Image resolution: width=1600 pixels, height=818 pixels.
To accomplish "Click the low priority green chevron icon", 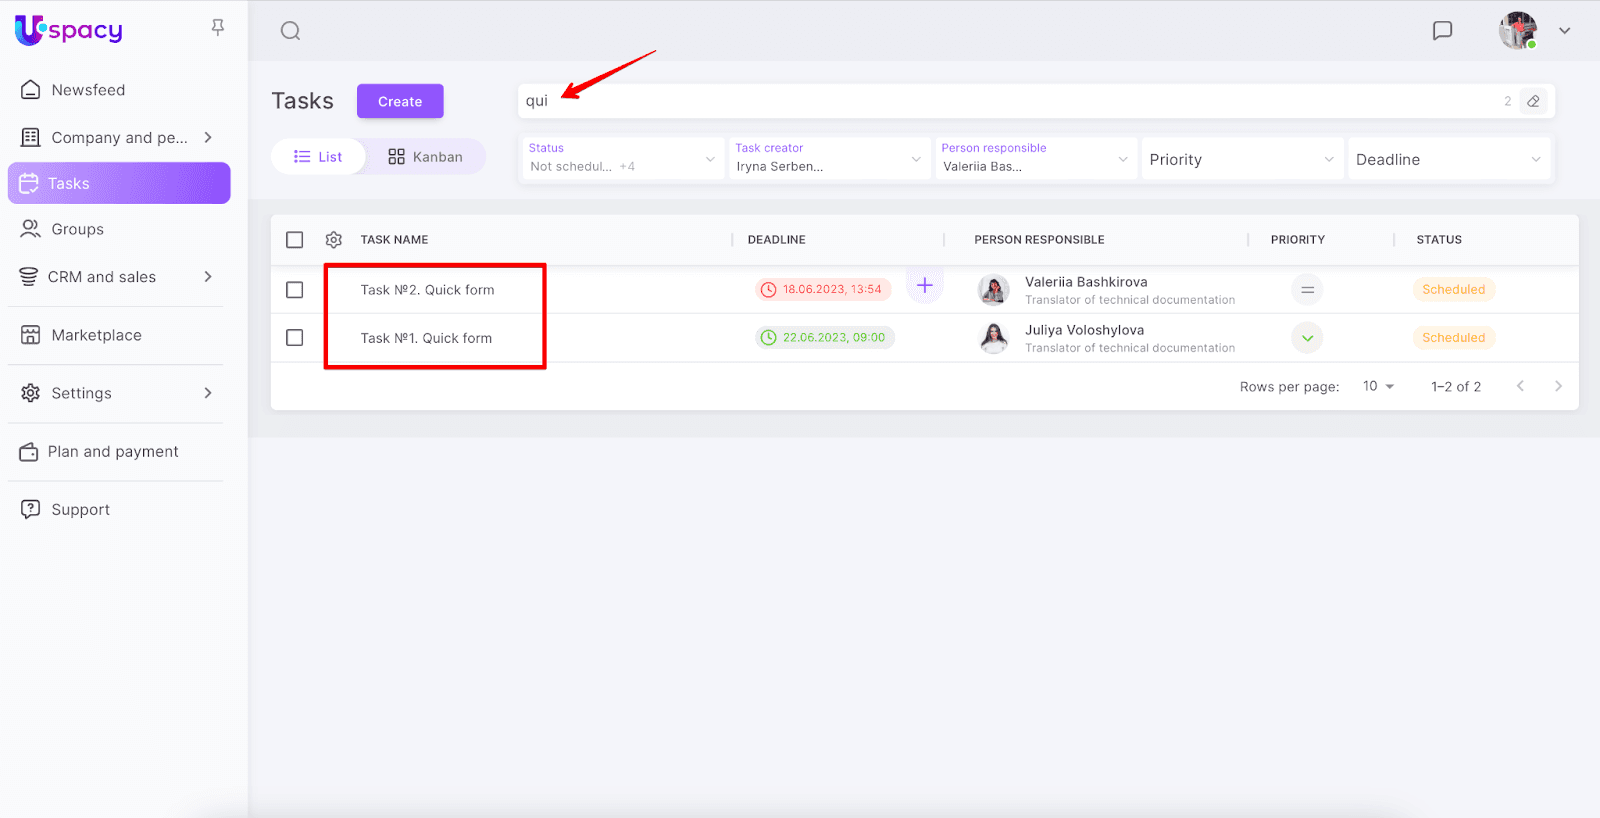I will (x=1307, y=338).
